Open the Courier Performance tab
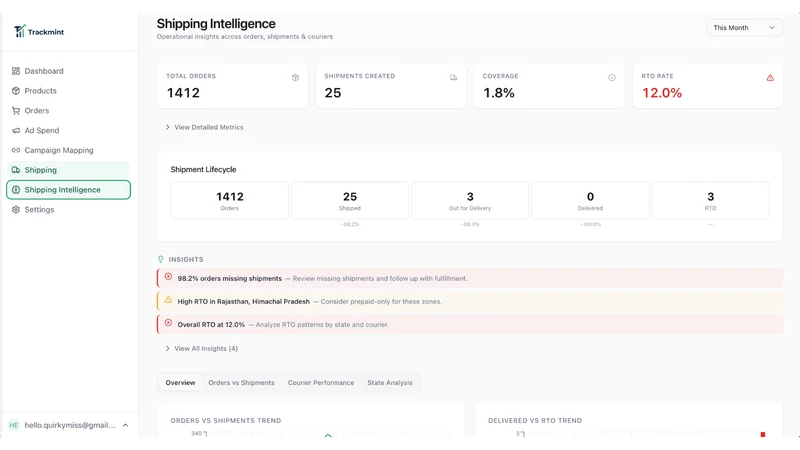Viewport: 800px width, 450px height. pyautogui.click(x=321, y=383)
